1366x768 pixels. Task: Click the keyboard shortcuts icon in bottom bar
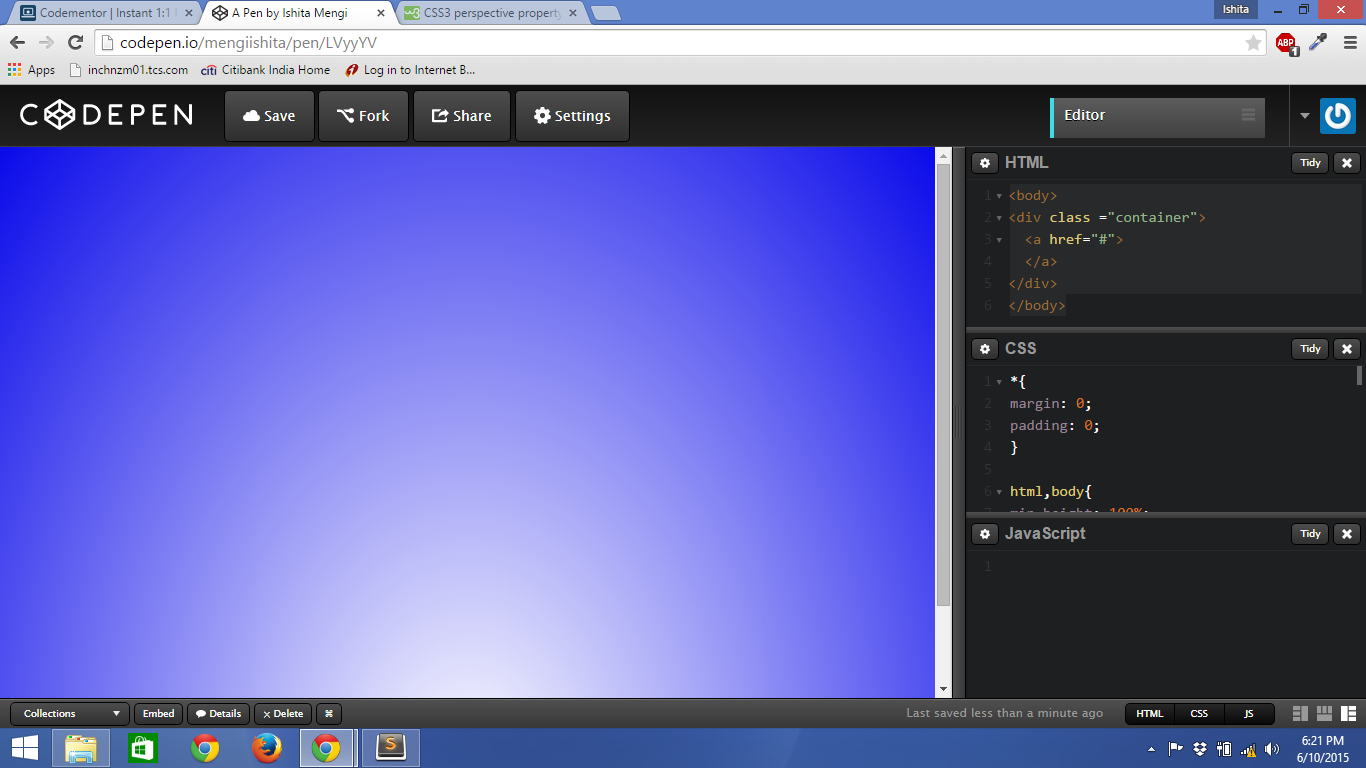point(329,713)
